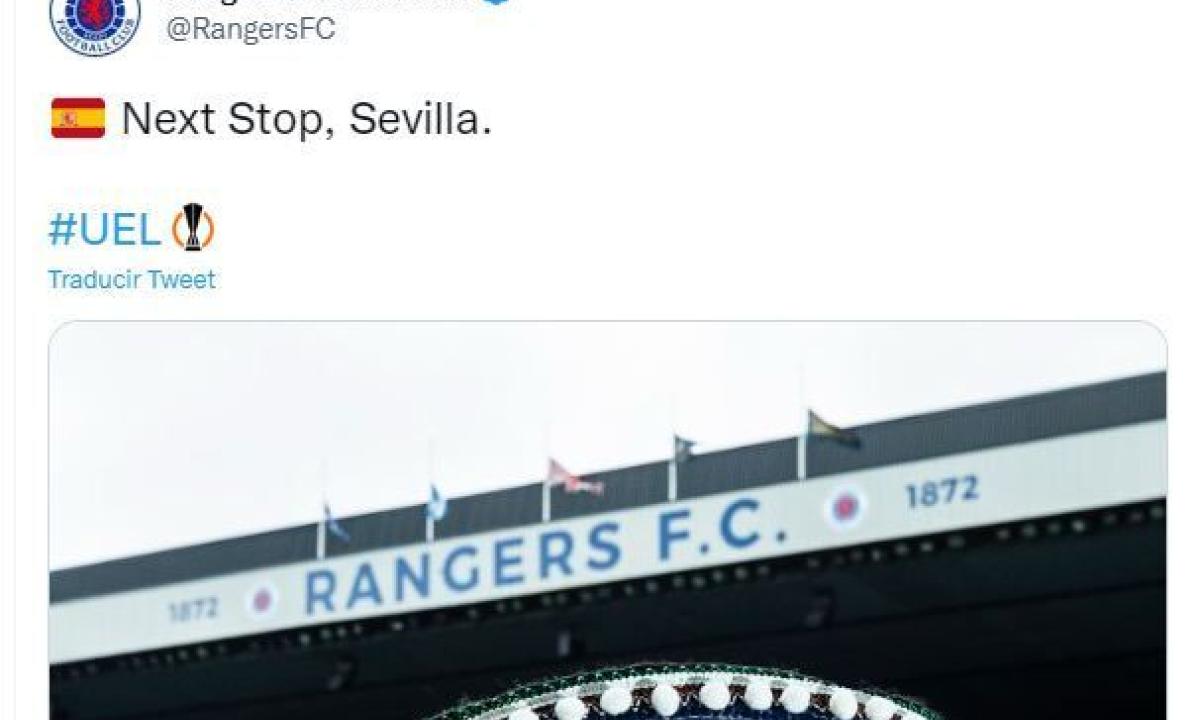
Task: Click the left-hand 1872 on the sign
Action: click(195, 608)
